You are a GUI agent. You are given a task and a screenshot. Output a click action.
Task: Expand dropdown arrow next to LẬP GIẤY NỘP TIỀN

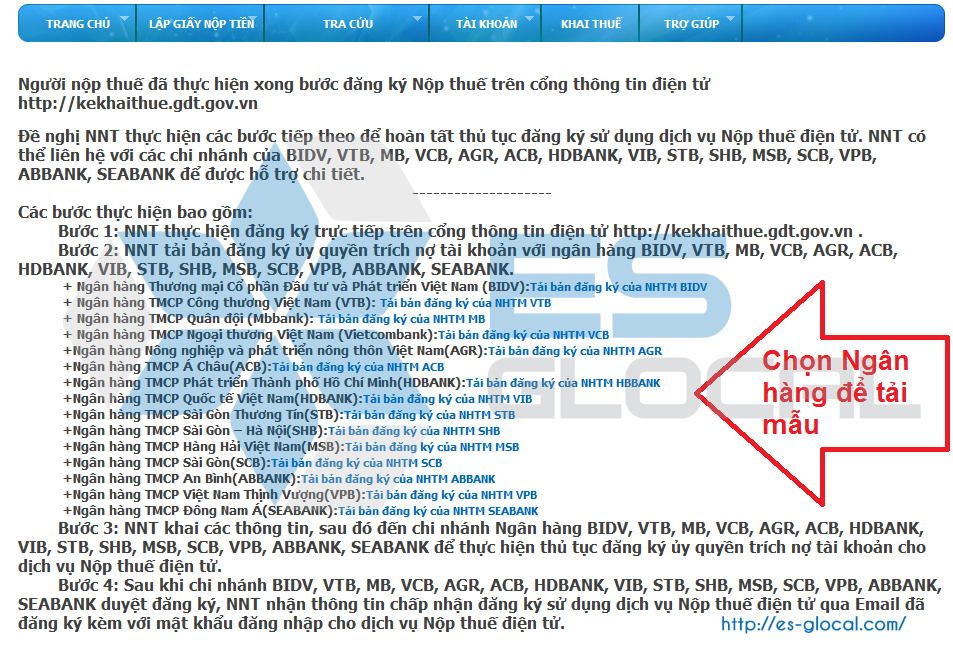click(253, 19)
